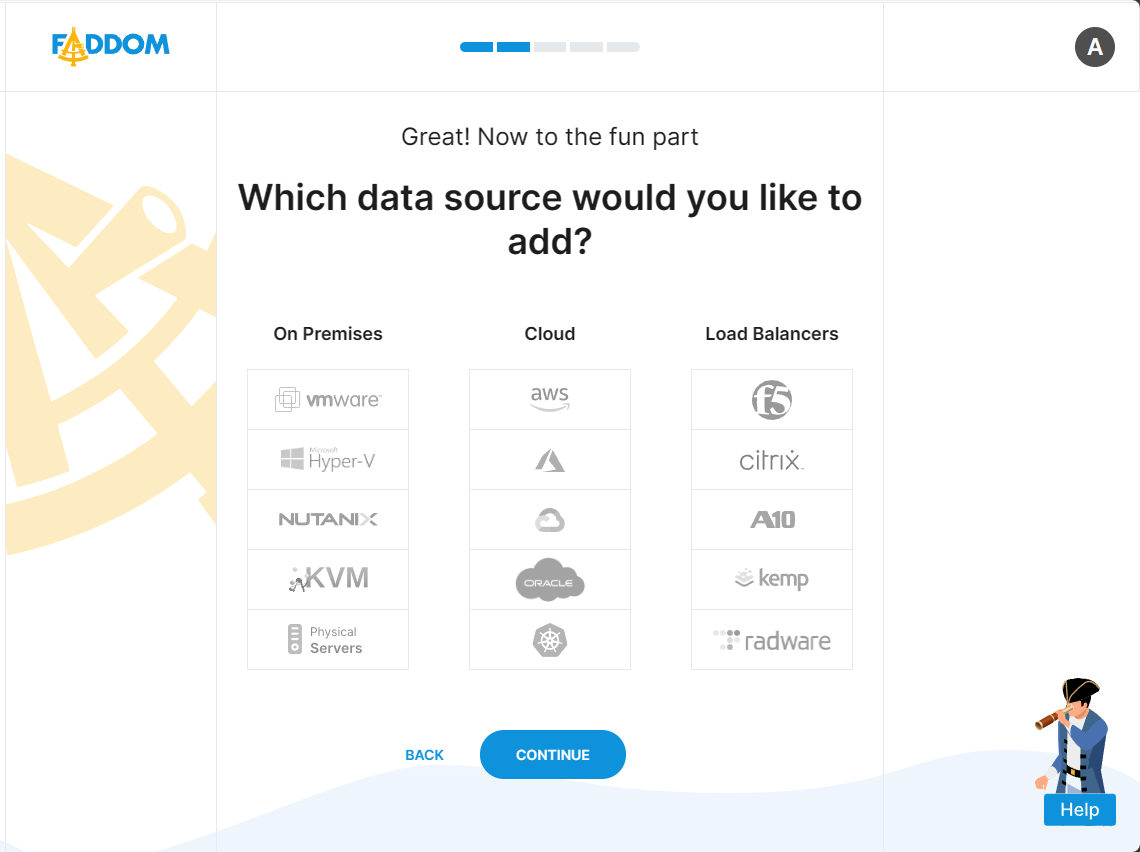Choose the AWS cloud data source
This screenshot has height=852, width=1140.
(x=550, y=400)
